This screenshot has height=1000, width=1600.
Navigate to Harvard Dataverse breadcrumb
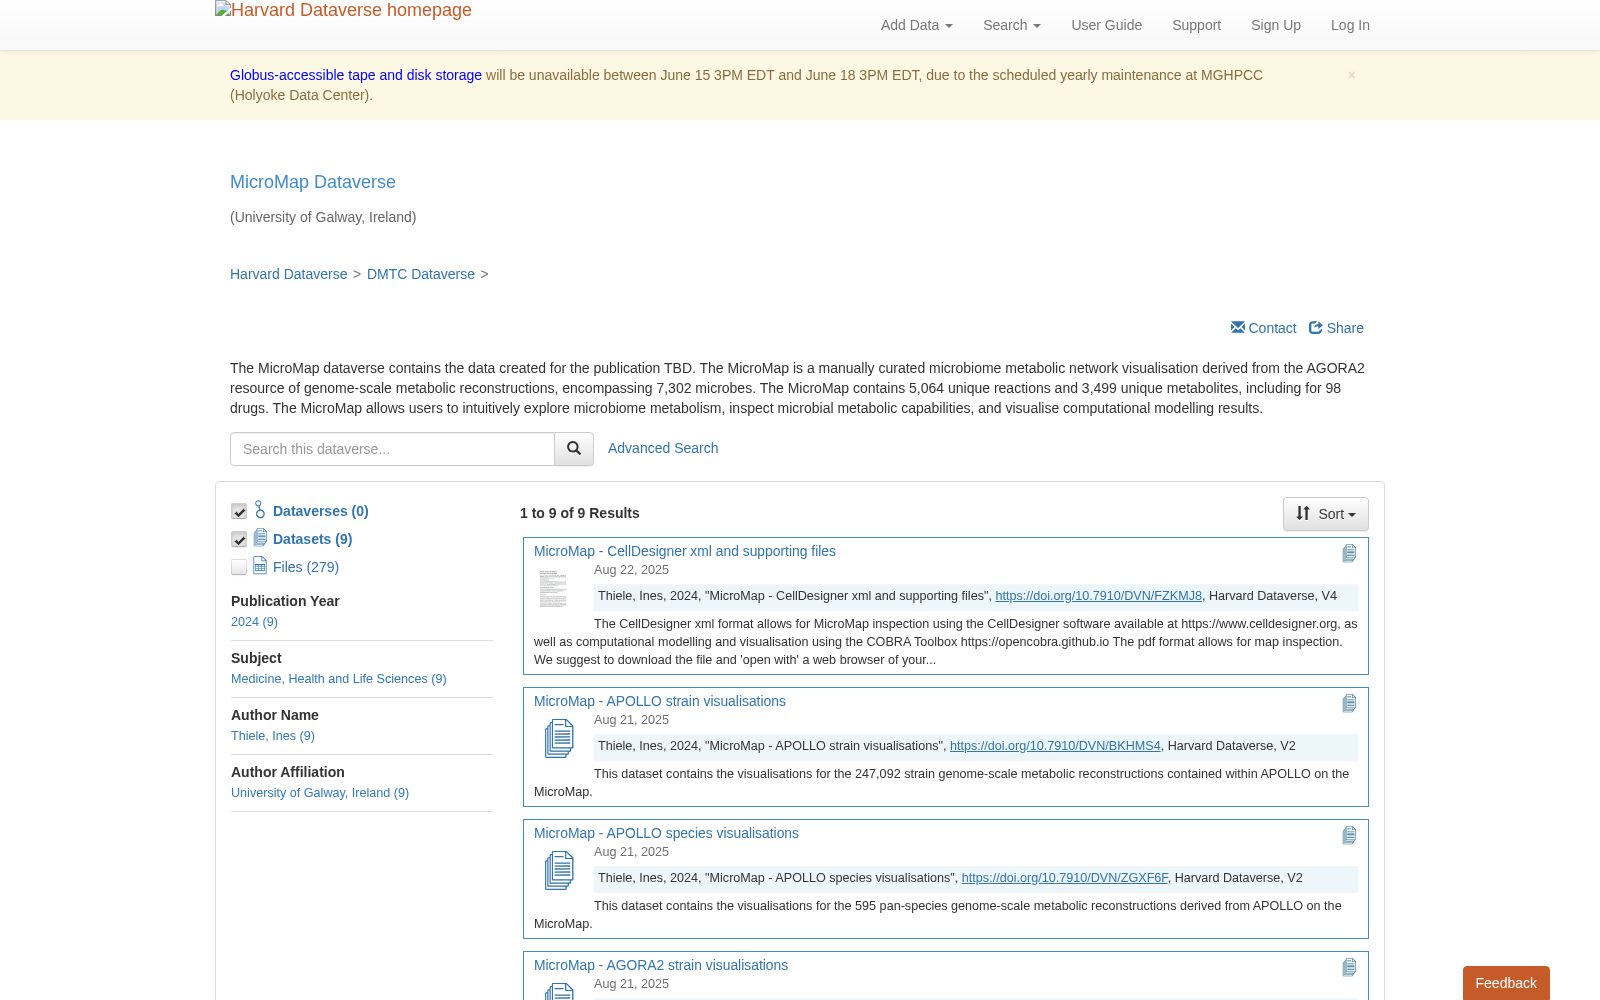coord(288,274)
